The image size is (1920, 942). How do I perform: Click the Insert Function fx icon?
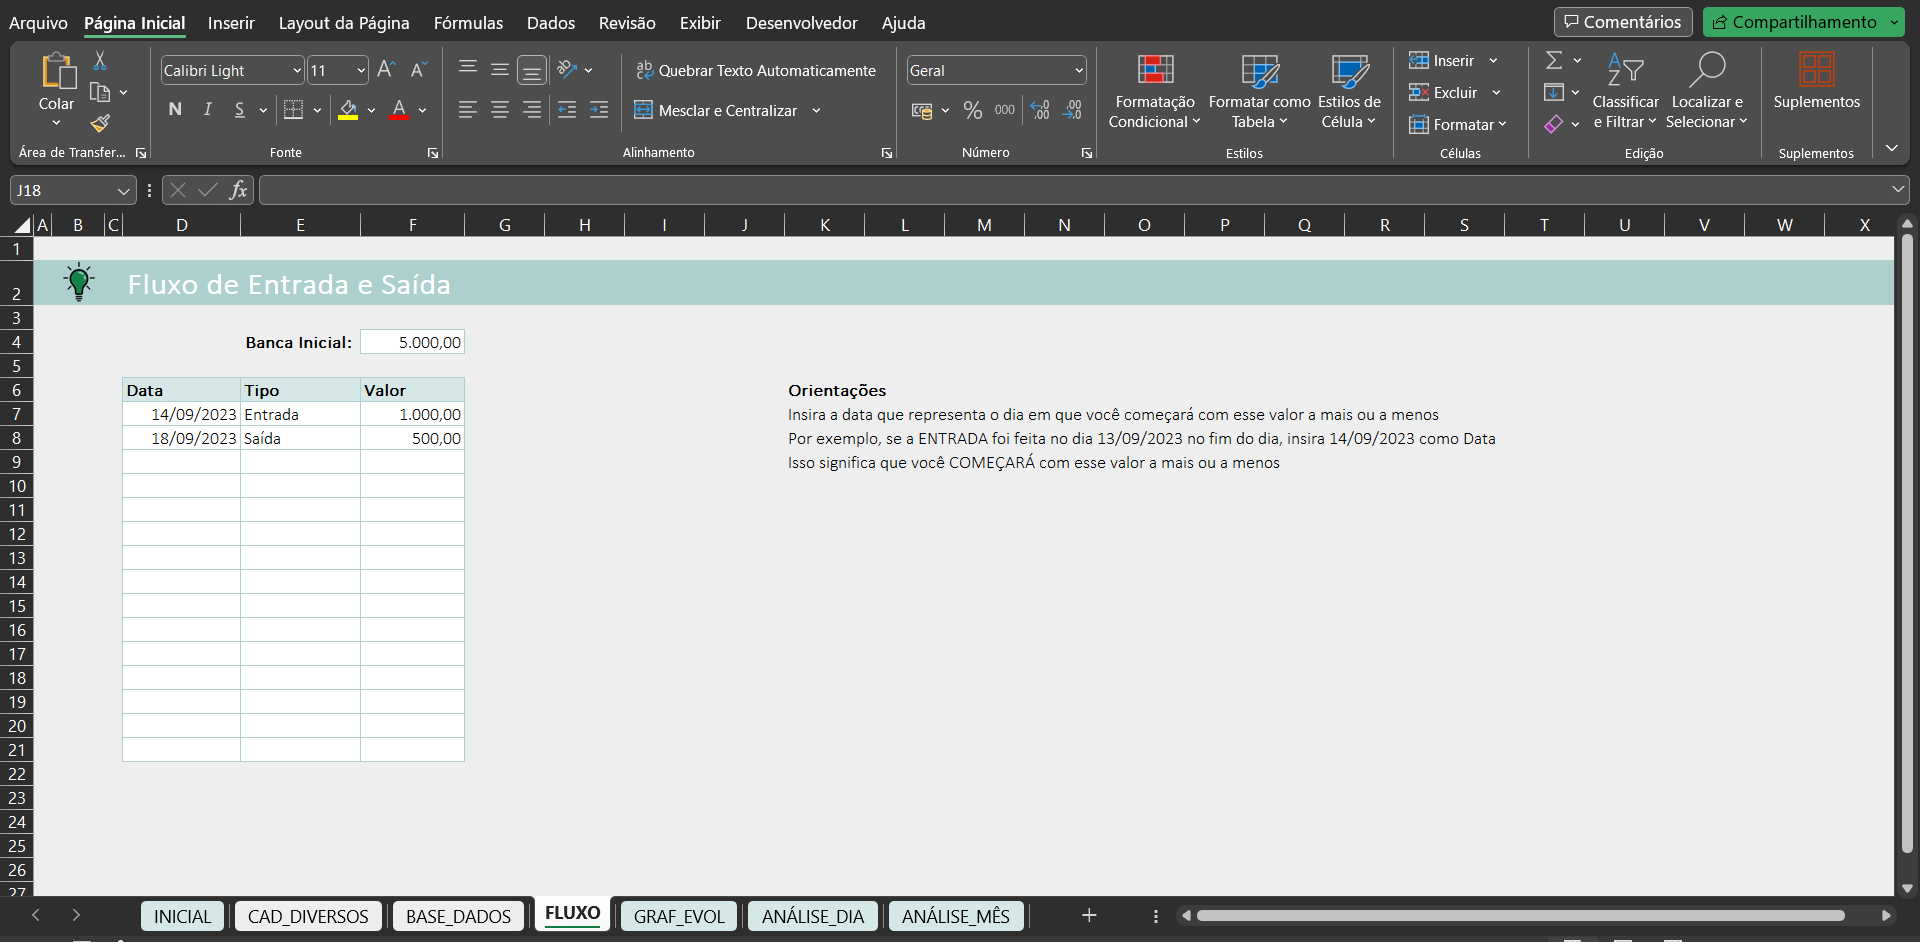[238, 190]
